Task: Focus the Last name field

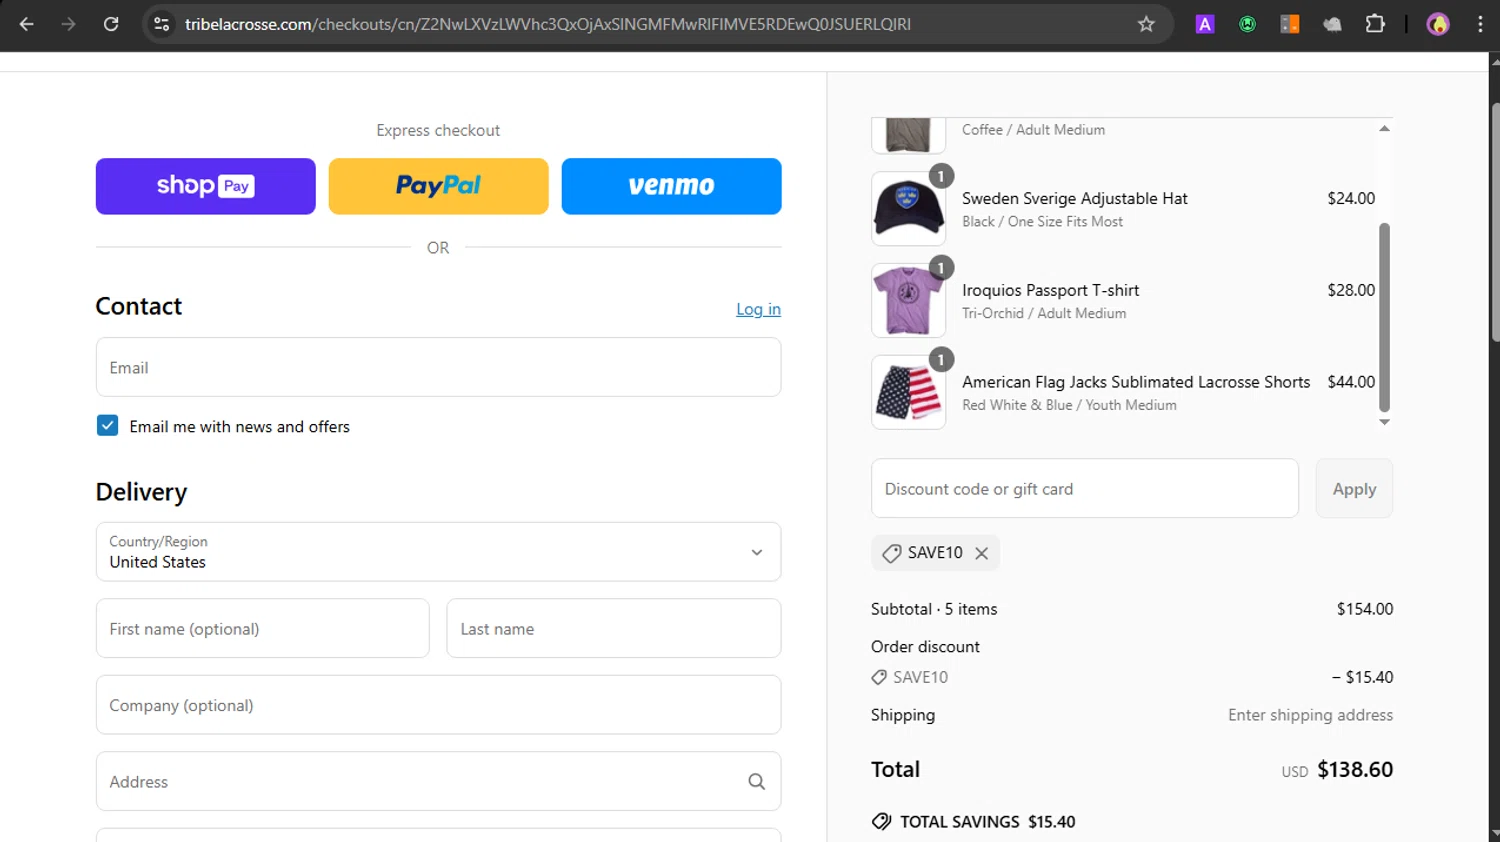Action: 613,628
